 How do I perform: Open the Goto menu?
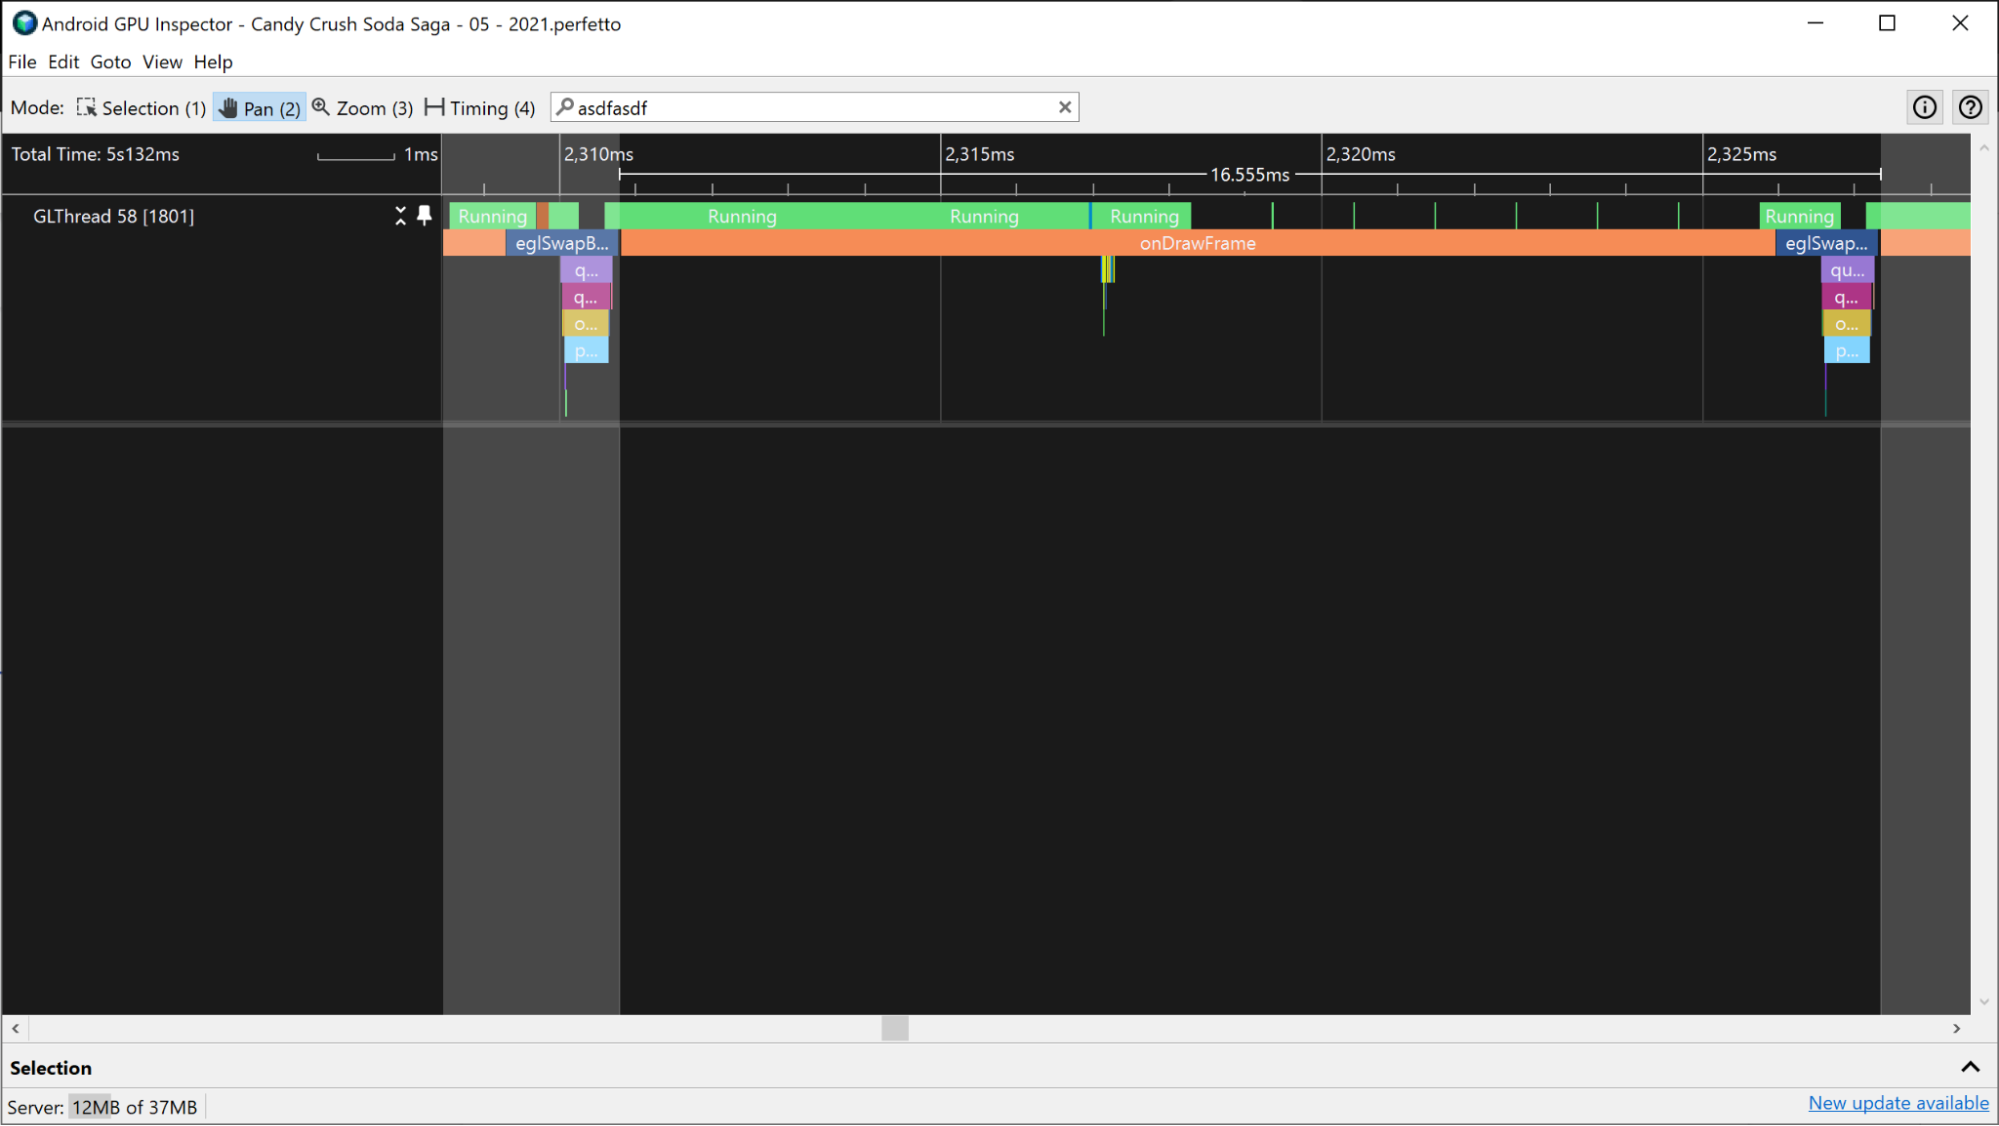[x=107, y=62]
